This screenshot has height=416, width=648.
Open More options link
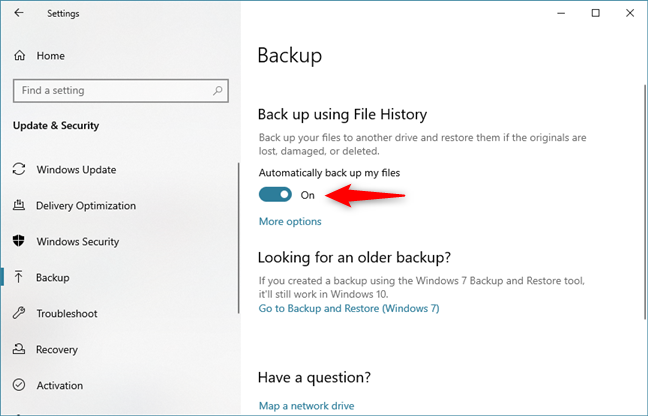tap(290, 221)
